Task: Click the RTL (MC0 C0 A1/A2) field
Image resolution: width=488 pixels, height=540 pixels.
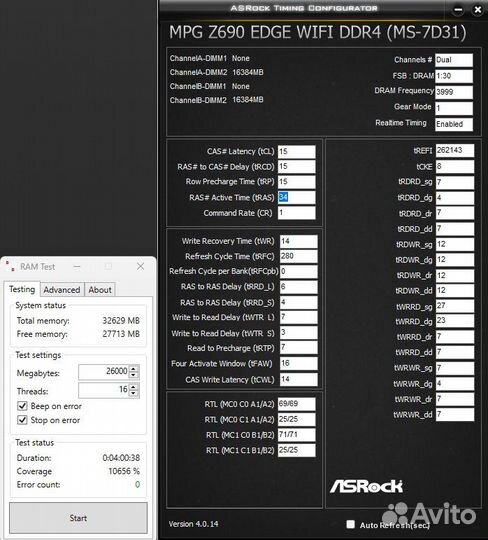Action: pos(297,404)
